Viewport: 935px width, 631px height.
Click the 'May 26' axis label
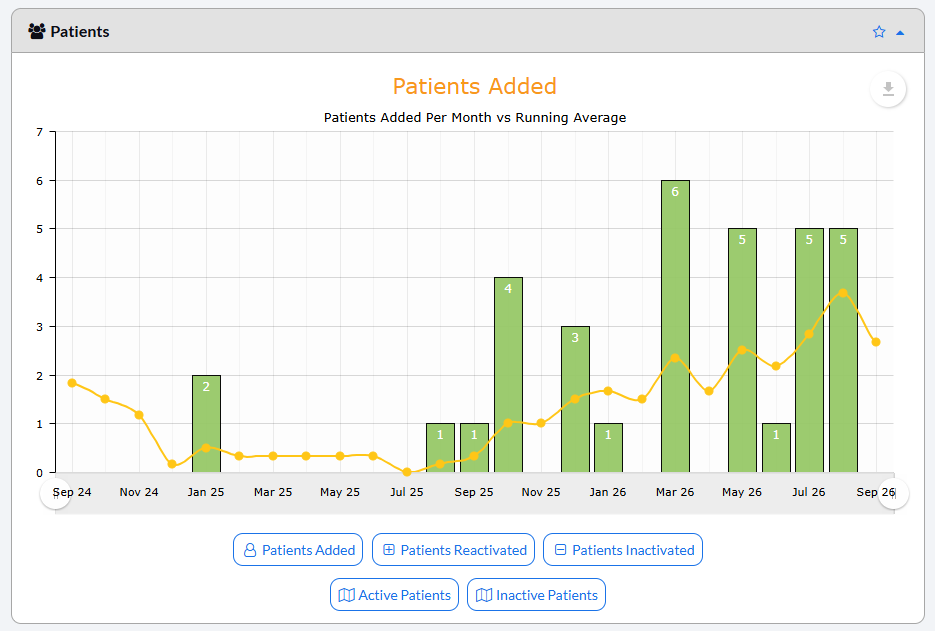tap(742, 492)
